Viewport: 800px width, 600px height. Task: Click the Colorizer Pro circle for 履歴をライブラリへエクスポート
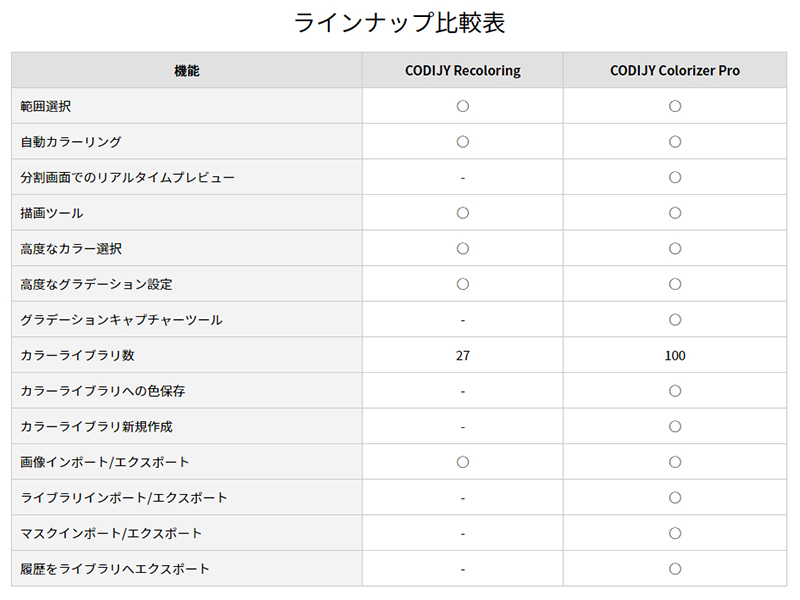click(x=675, y=569)
